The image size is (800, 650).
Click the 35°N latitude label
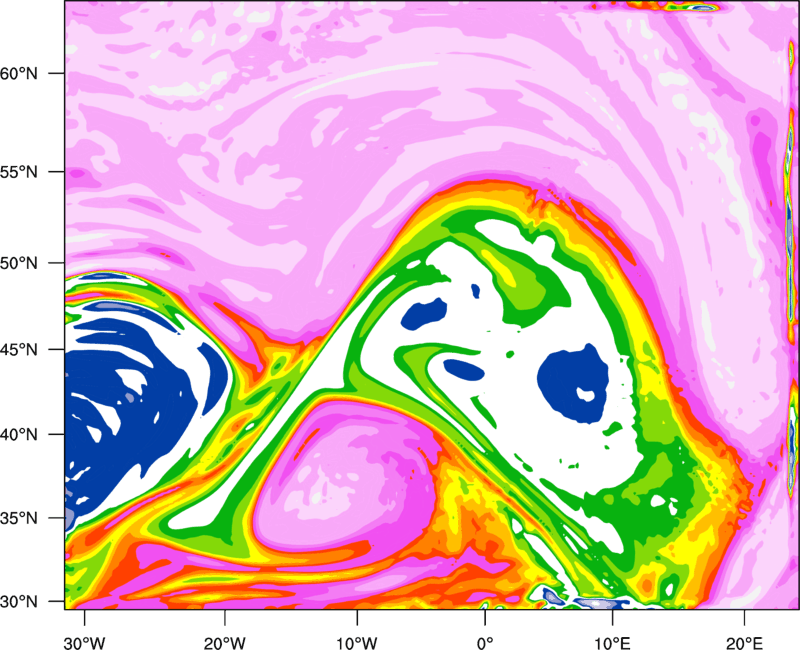tap(19, 518)
